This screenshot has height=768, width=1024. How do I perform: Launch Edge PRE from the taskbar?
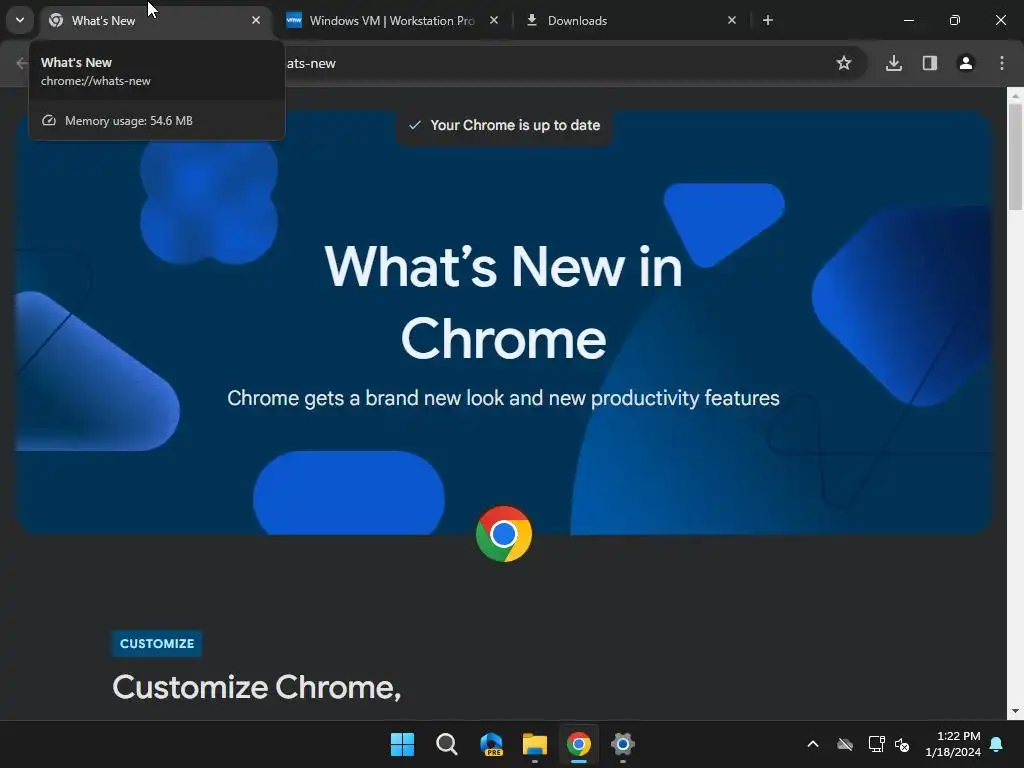491,744
